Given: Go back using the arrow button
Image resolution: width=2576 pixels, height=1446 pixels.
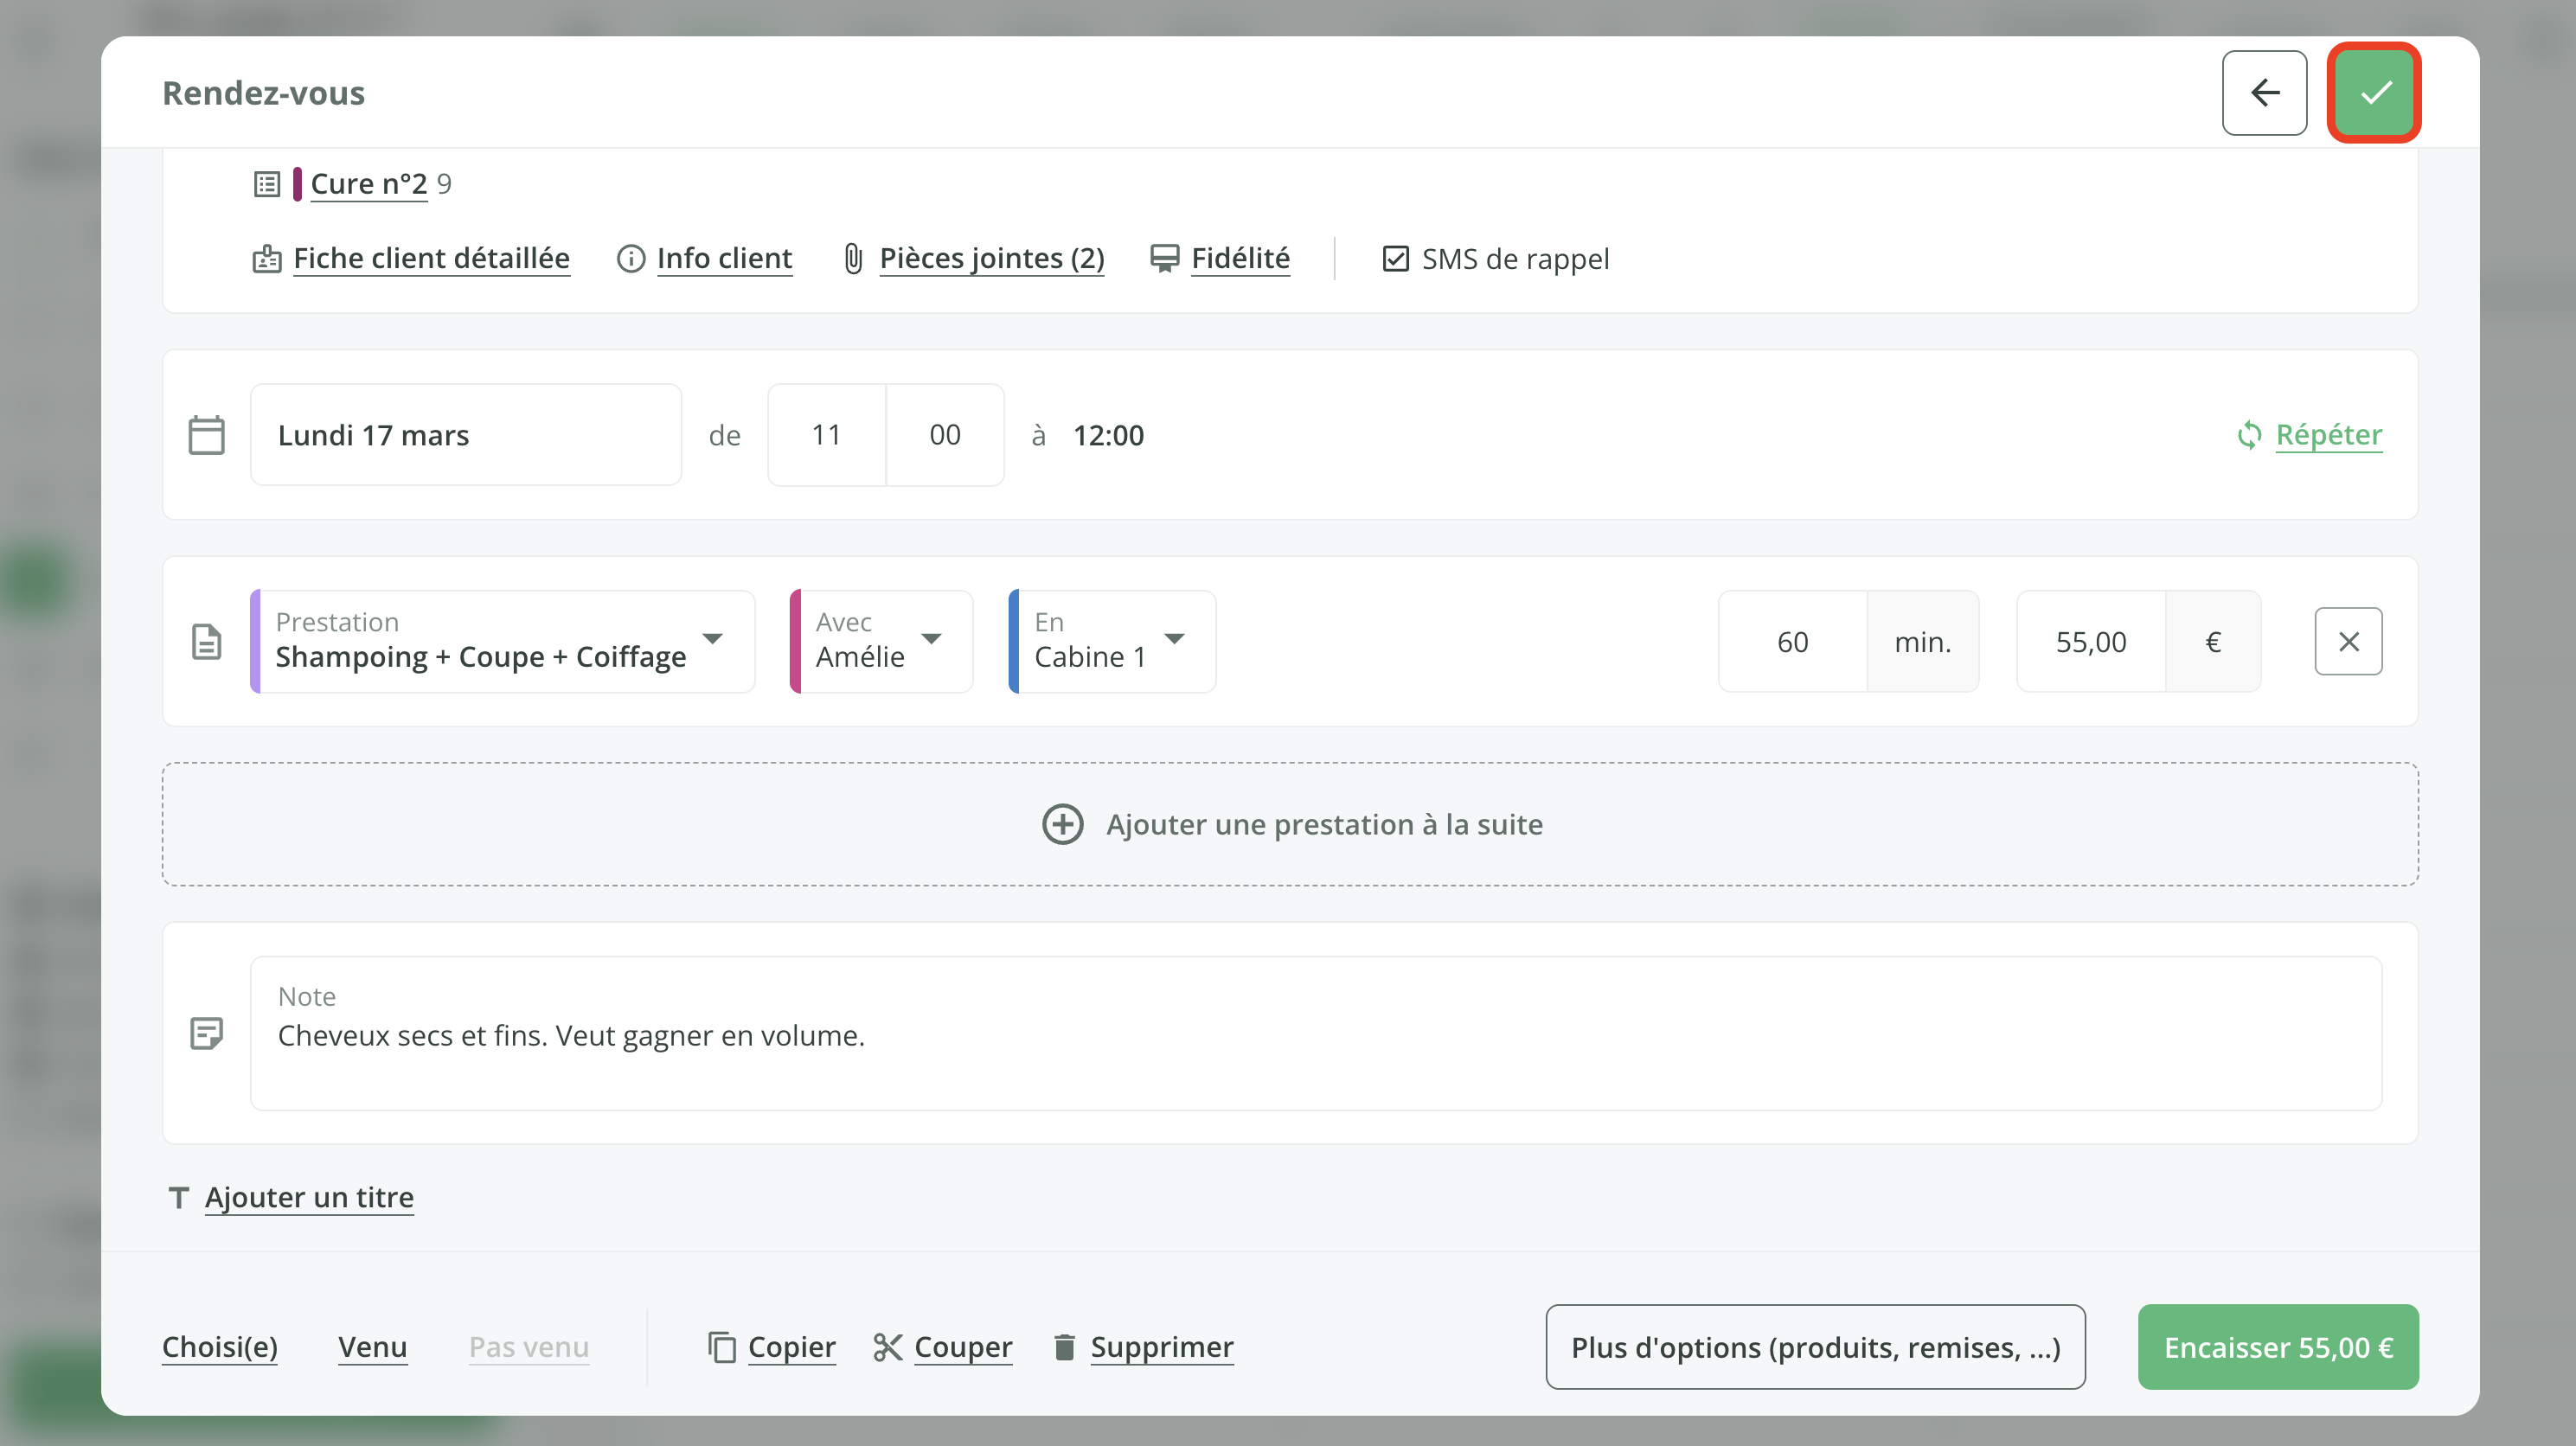Looking at the screenshot, I should pyautogui.click(x=2264, y=92).
